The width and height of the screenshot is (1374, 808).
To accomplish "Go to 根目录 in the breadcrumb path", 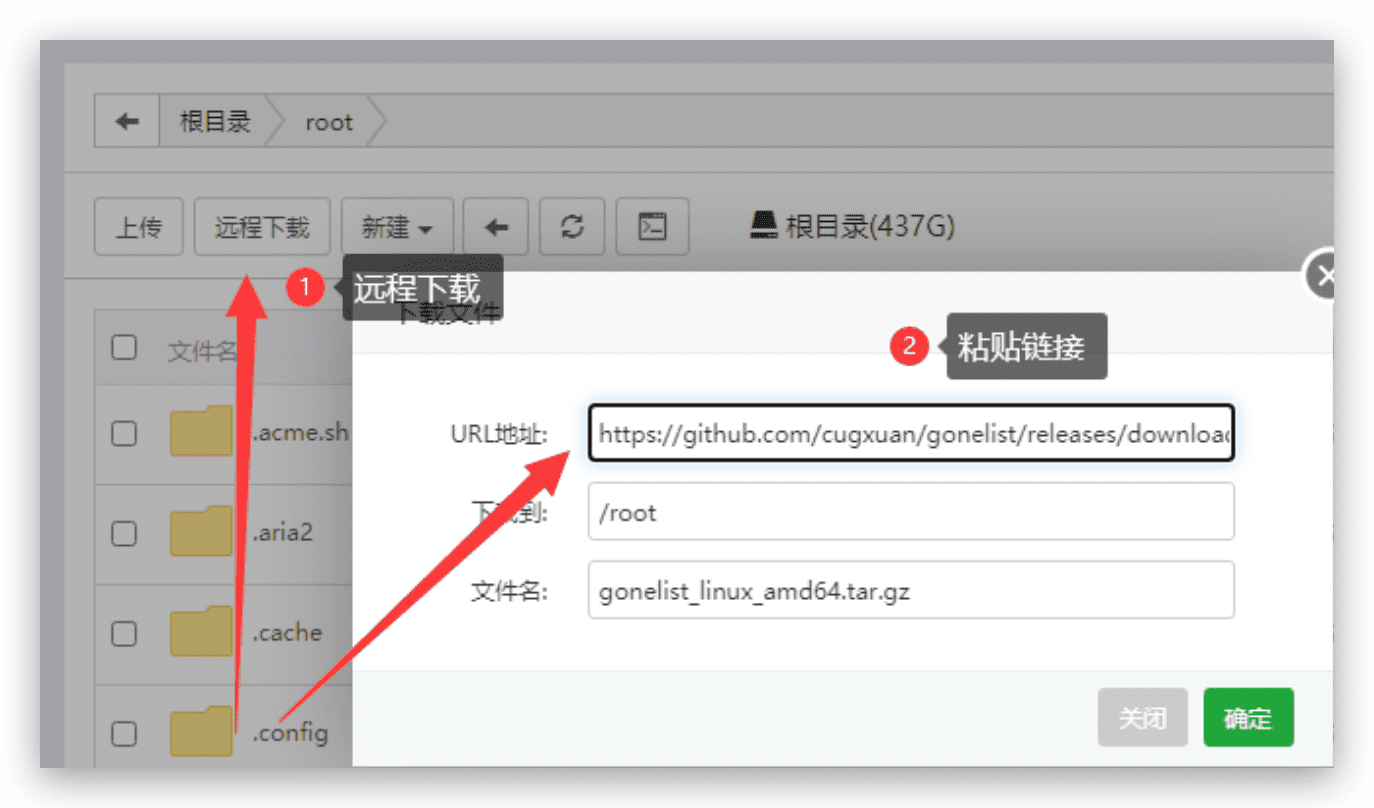I will 214,122.
